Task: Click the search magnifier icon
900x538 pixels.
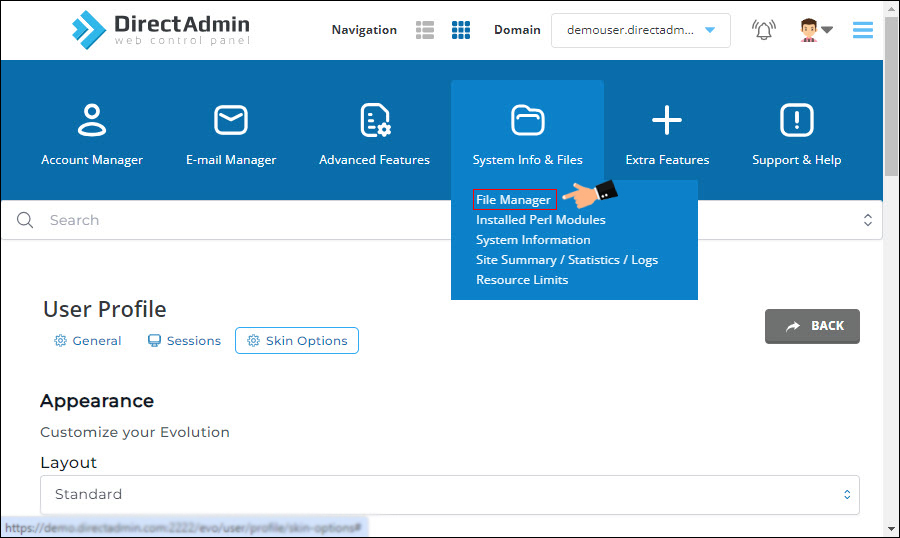Action: 25,220
